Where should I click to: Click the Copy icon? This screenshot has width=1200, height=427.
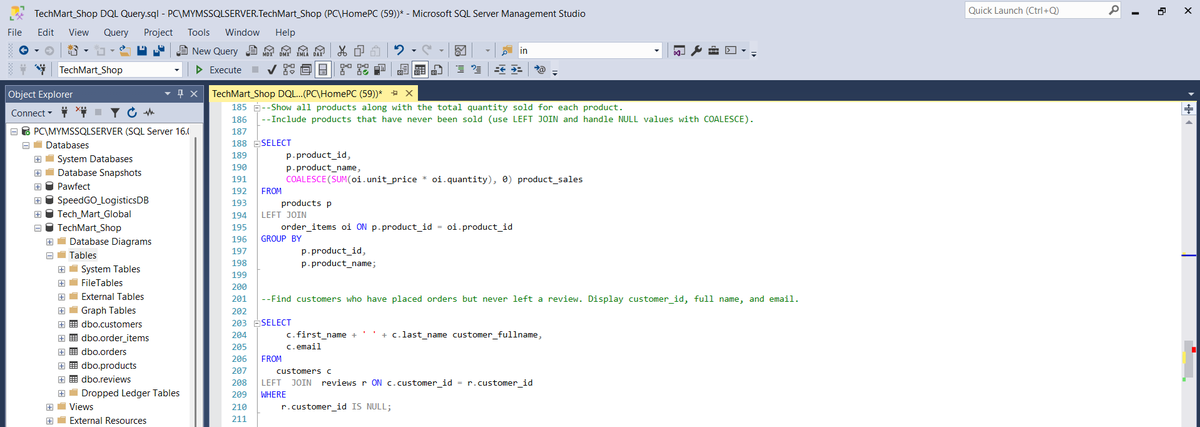[x=359, y=50]
